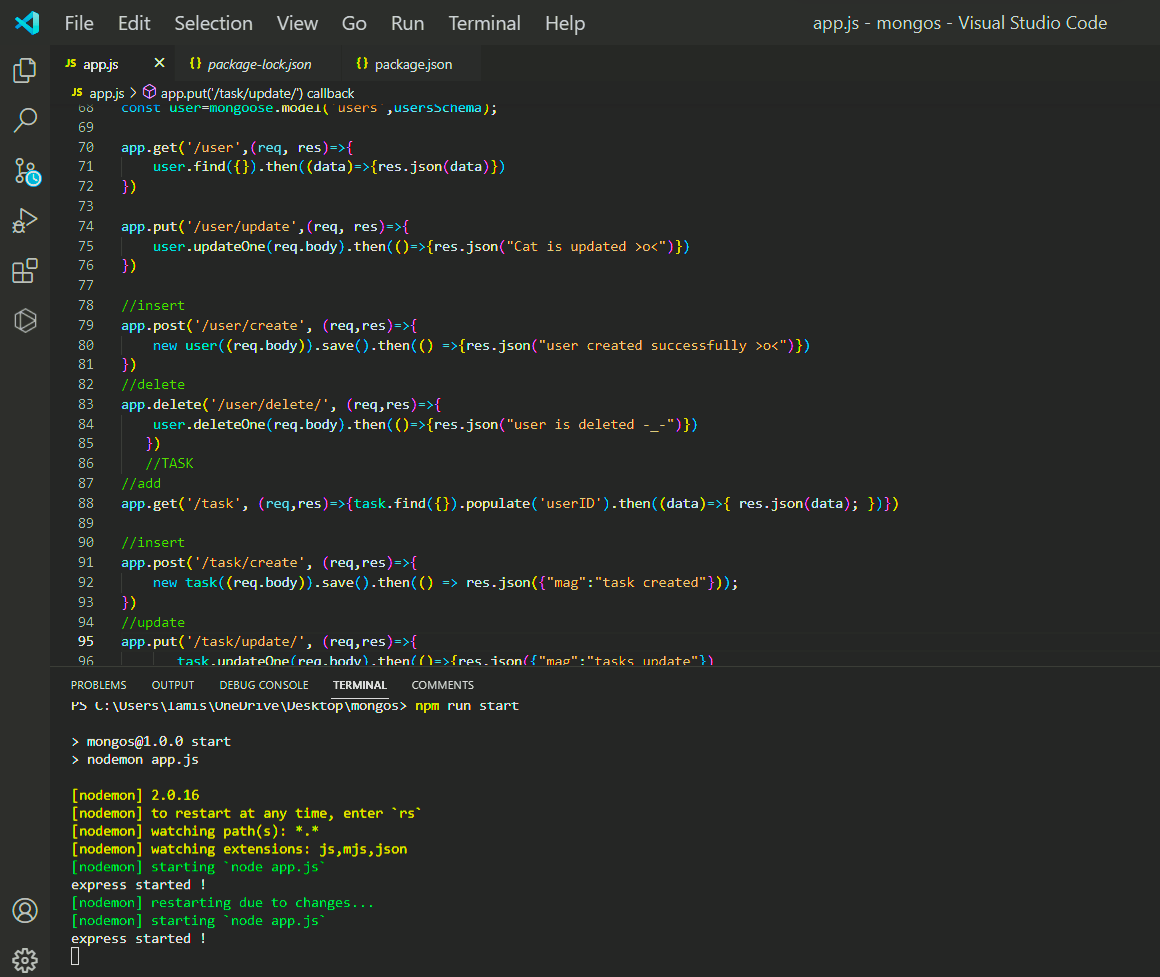Open the Go menu

354,24
